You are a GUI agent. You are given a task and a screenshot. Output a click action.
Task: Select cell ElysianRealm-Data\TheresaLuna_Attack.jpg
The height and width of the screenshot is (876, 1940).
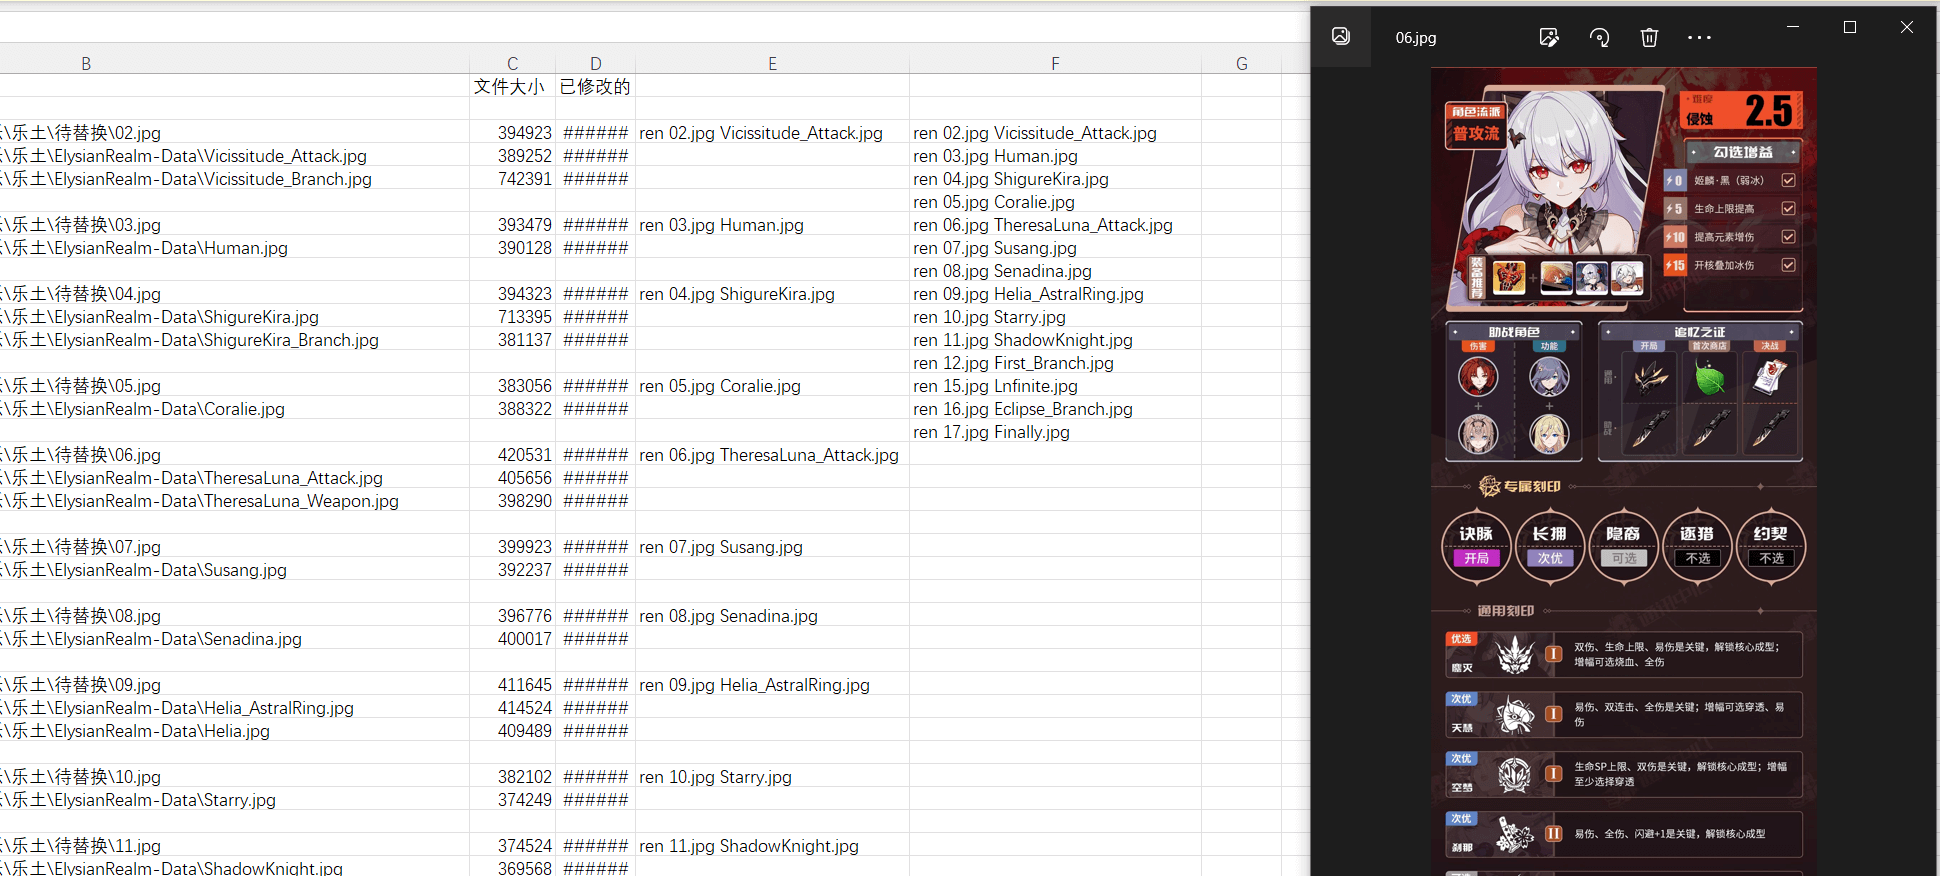point(234,477)
